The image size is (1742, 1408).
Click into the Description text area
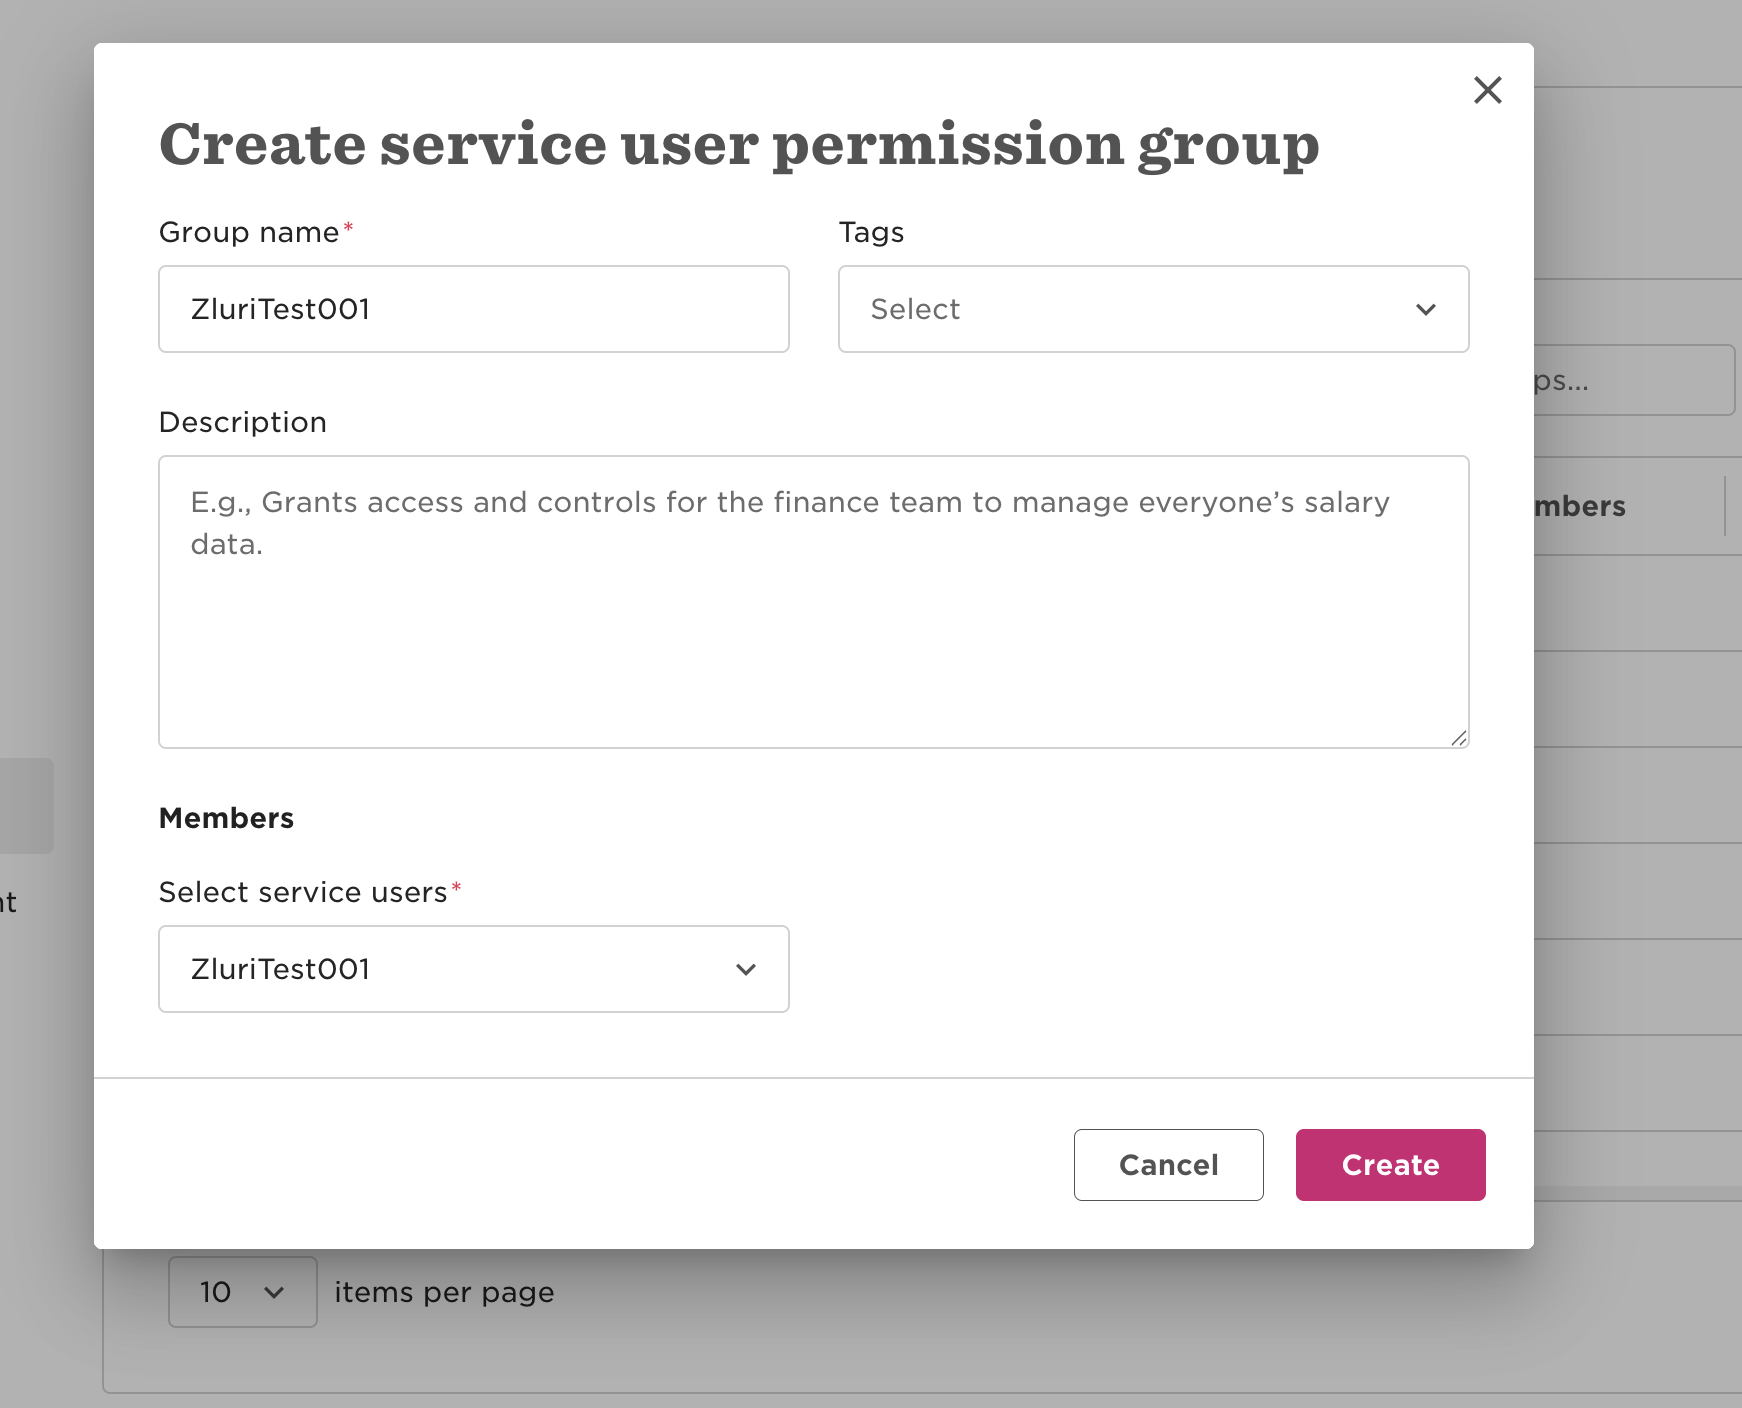pos(813,602)
